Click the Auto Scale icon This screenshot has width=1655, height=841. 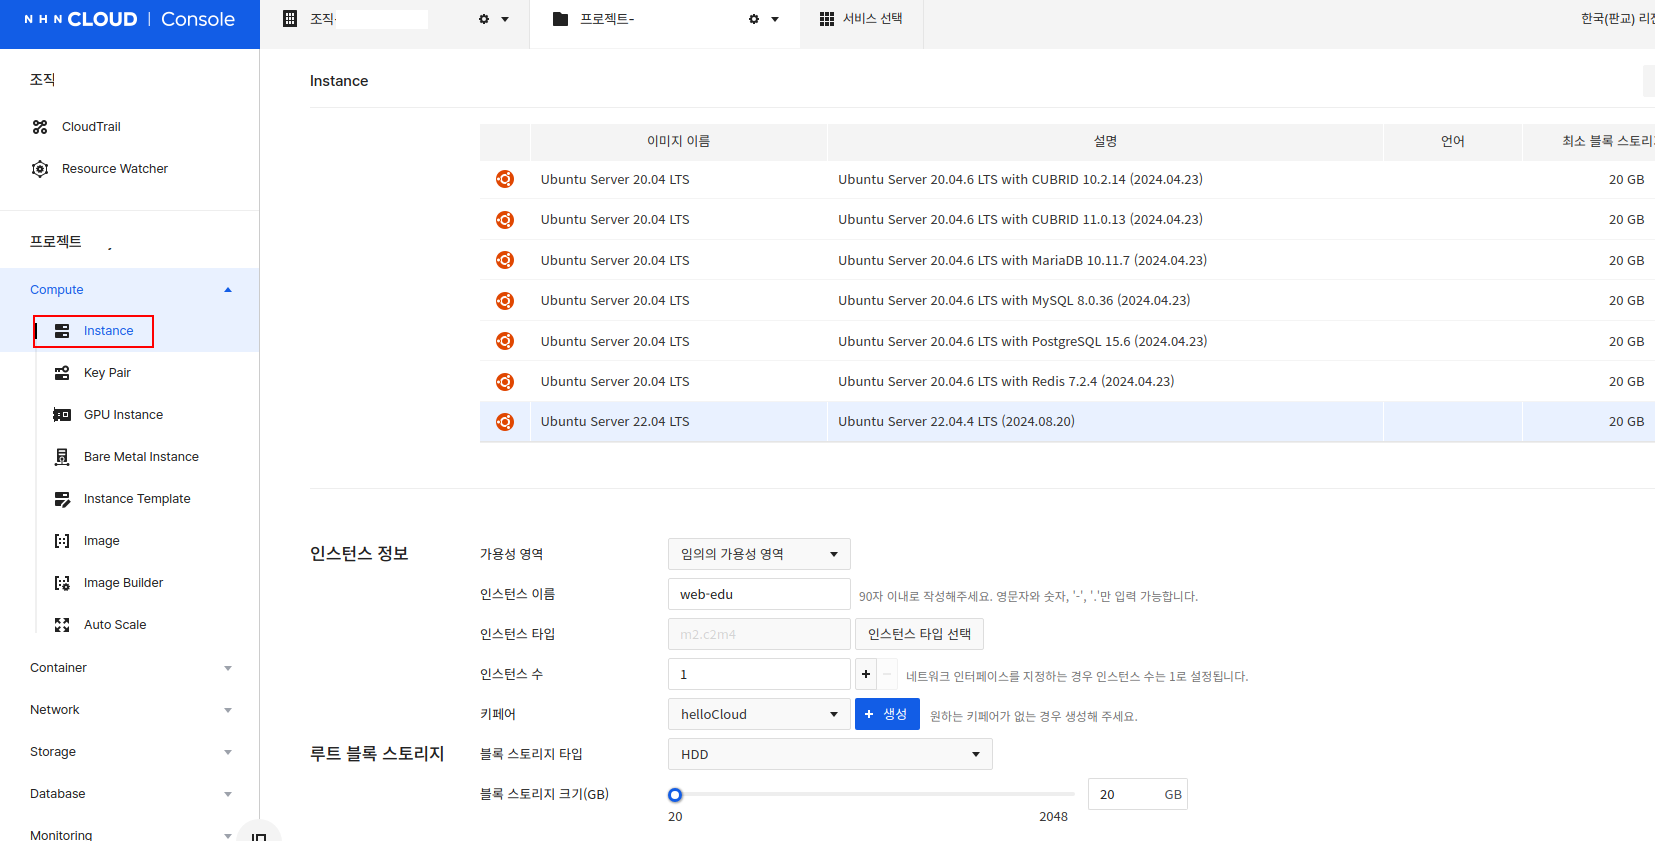pyautogui.click(x=62, y=625)
